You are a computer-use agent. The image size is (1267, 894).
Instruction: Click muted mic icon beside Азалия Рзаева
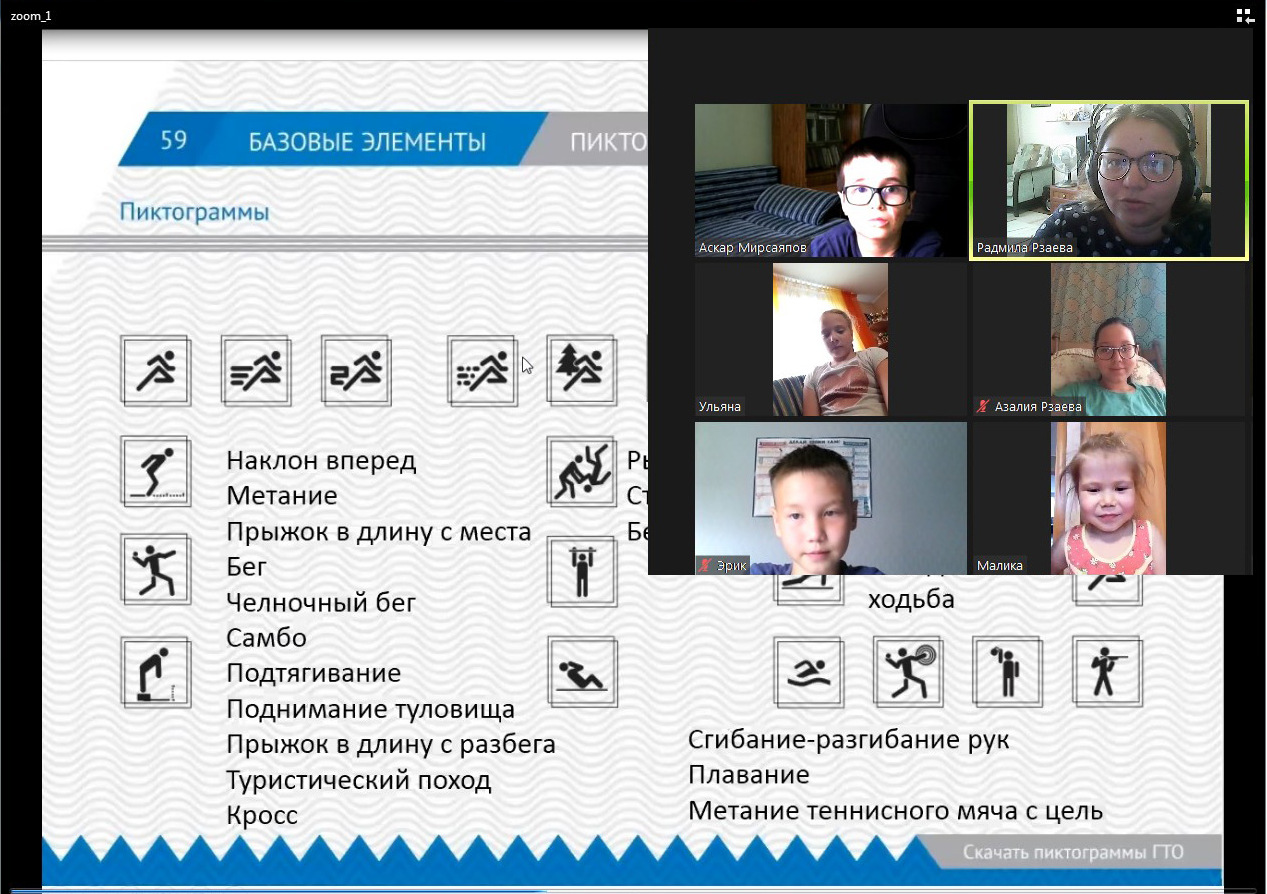point(984,407)
